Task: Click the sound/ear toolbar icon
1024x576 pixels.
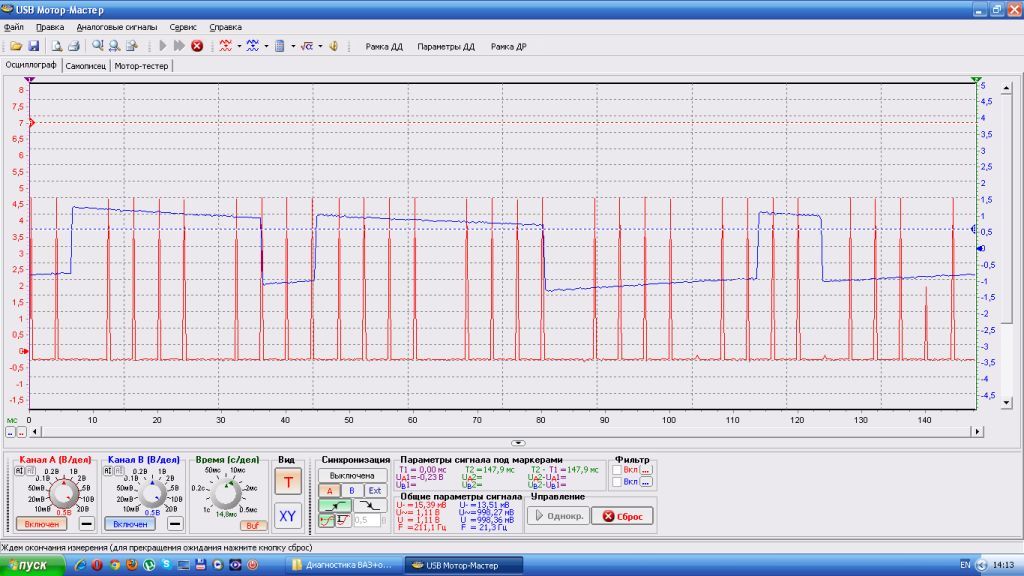Action: pos(333,46)
